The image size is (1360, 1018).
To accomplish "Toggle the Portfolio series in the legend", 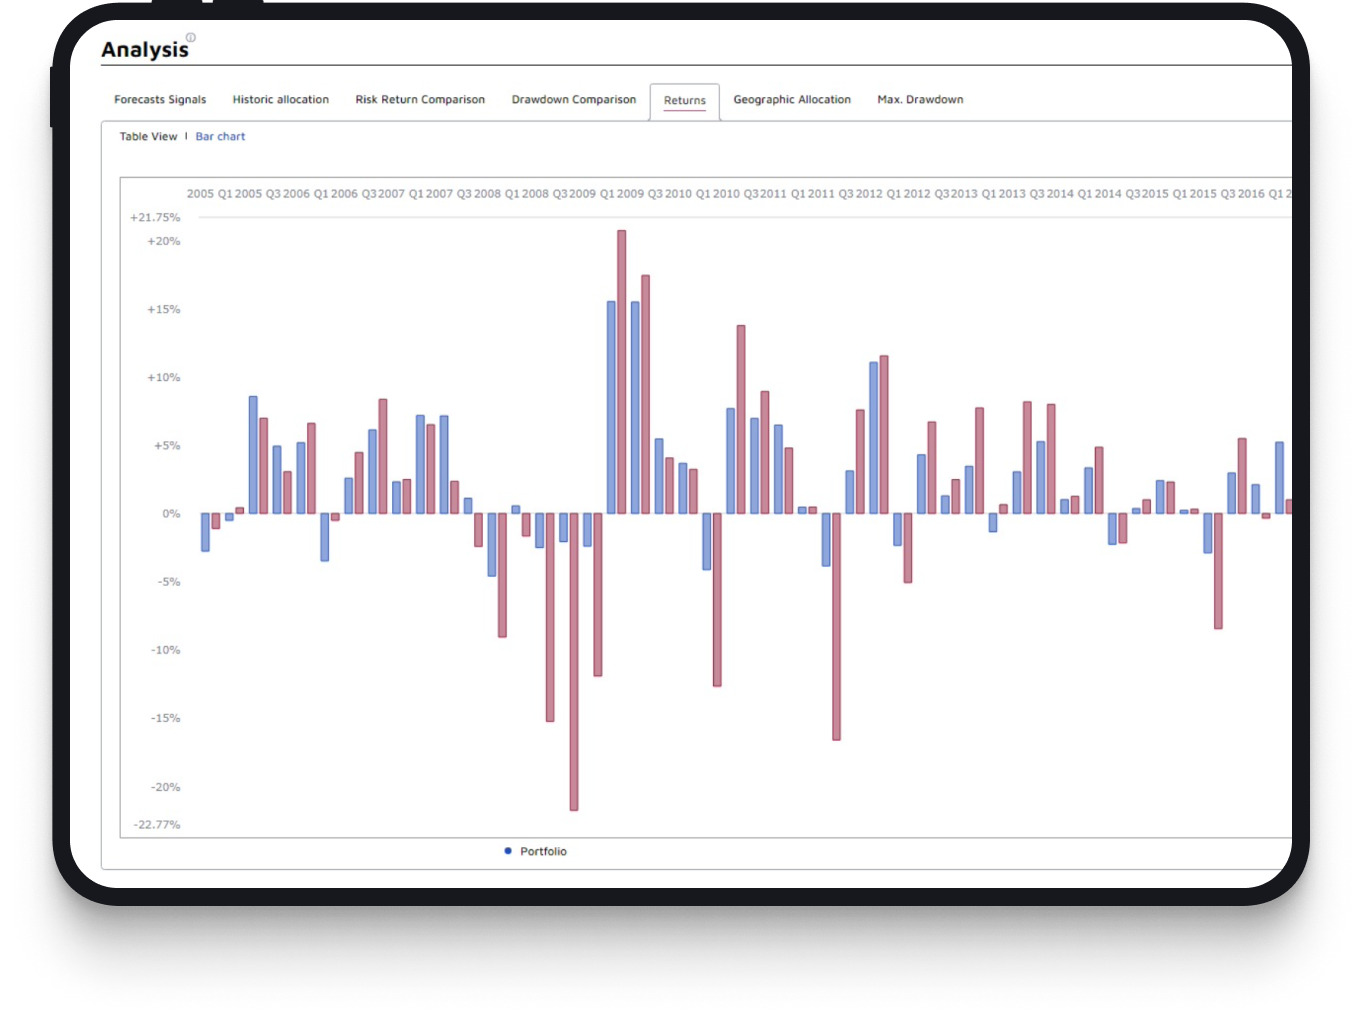I will point(536,852).
